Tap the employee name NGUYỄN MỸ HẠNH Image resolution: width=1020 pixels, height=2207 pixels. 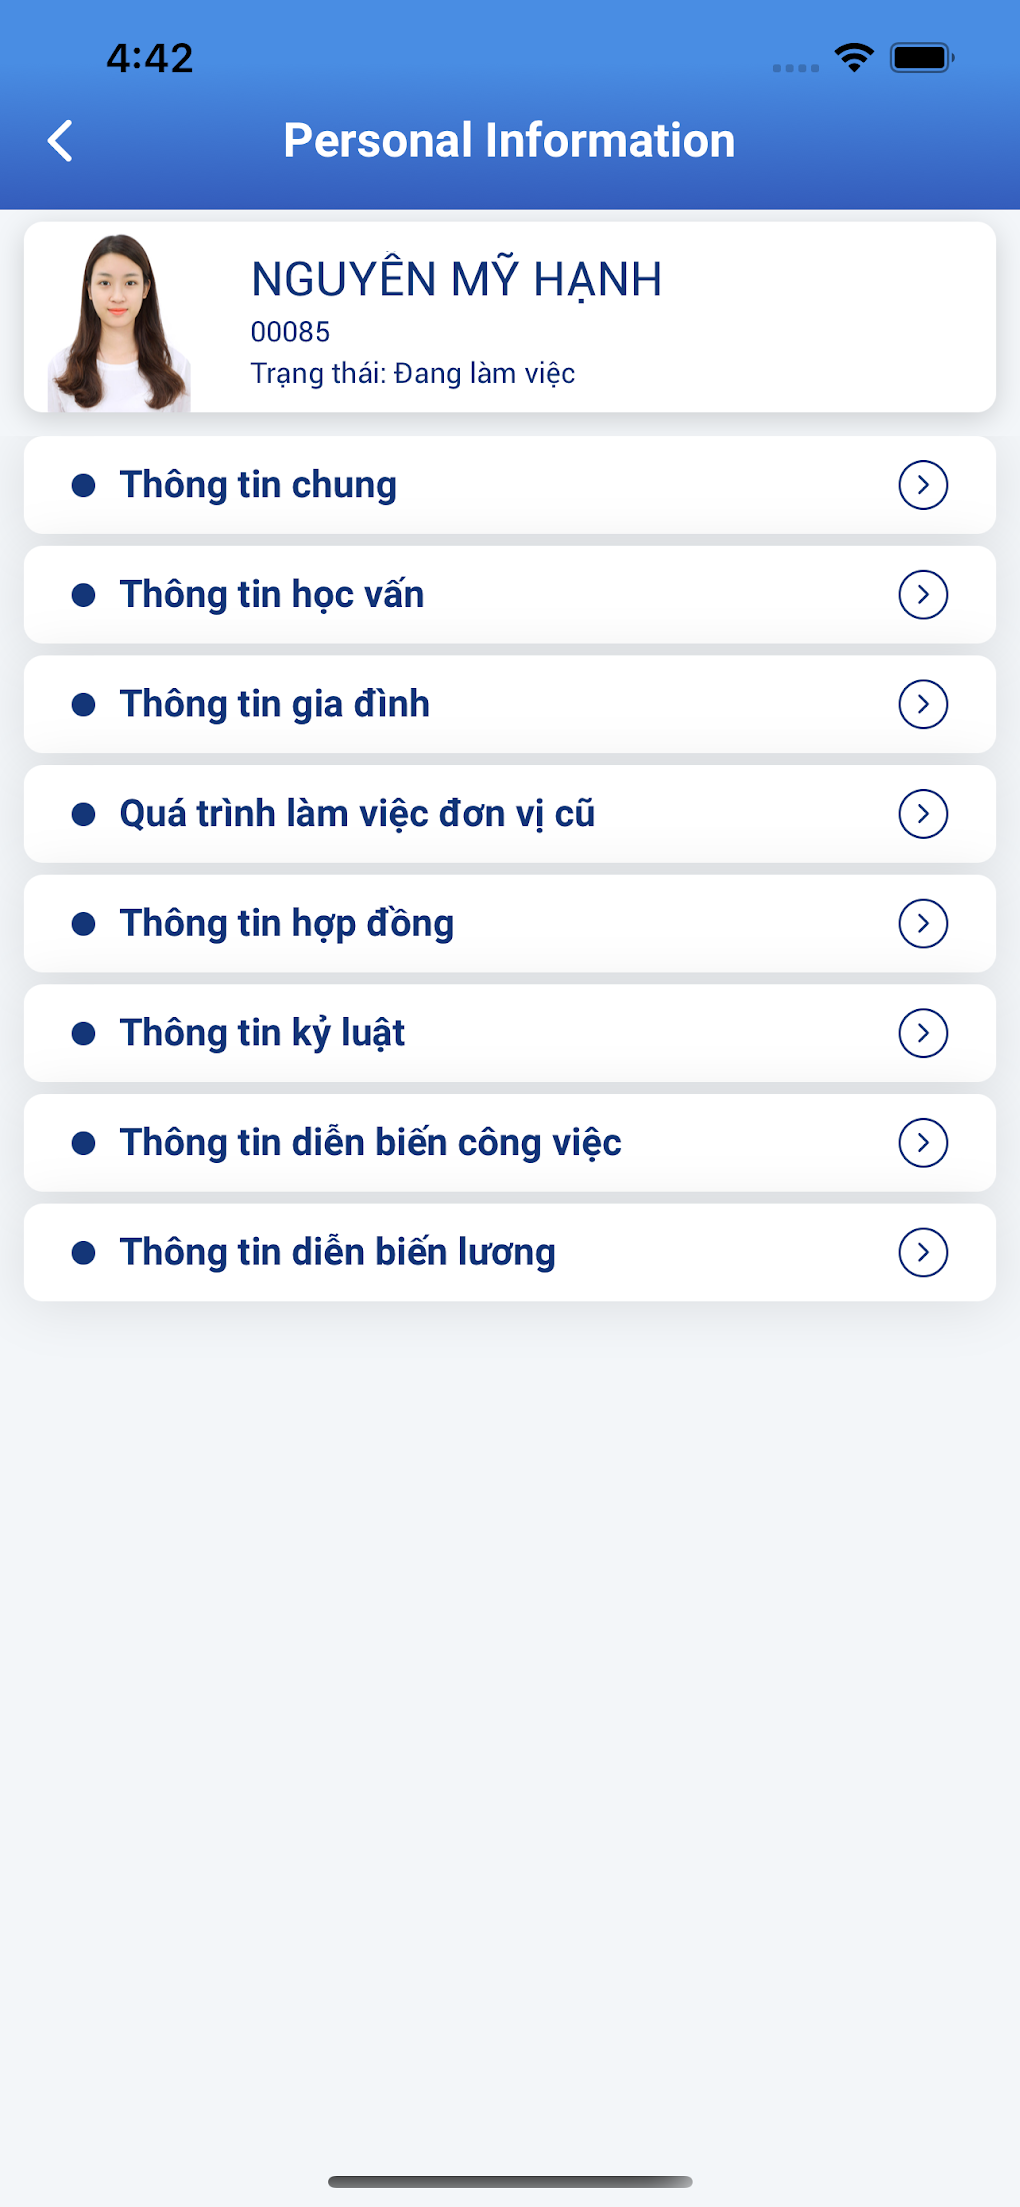[456, 279]
